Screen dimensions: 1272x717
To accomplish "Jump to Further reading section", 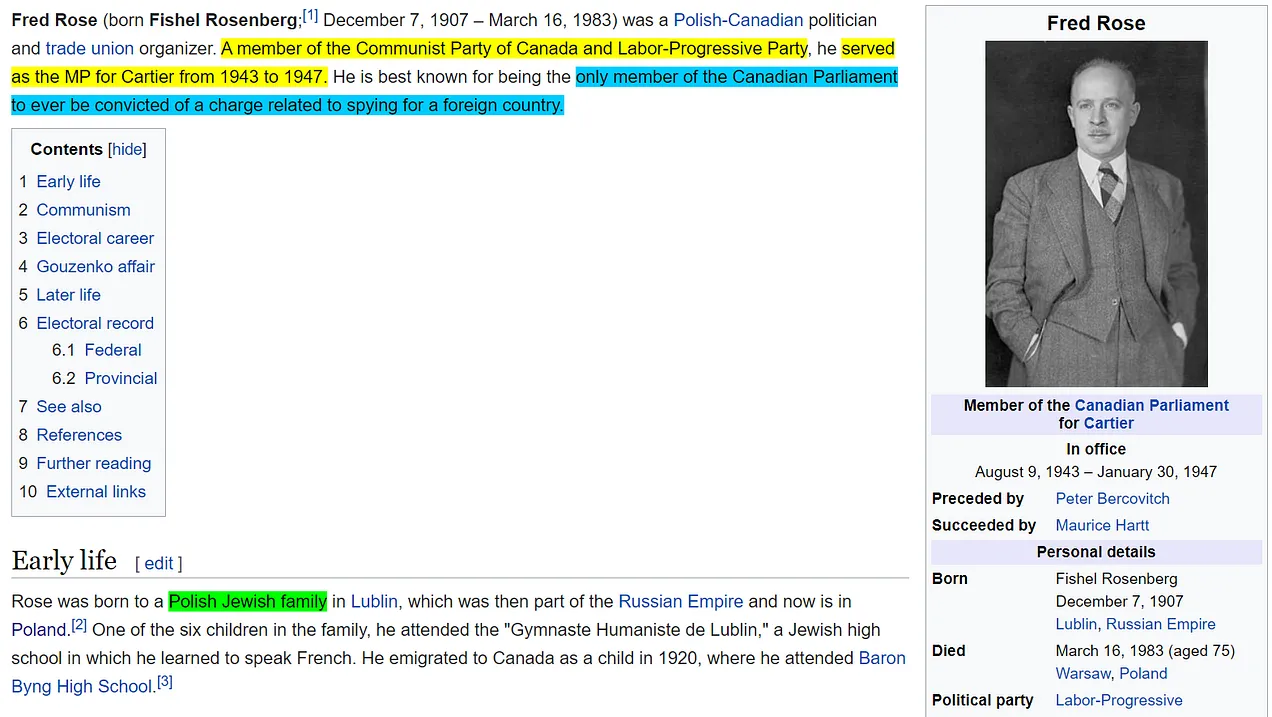I will [x=93, y=463].
